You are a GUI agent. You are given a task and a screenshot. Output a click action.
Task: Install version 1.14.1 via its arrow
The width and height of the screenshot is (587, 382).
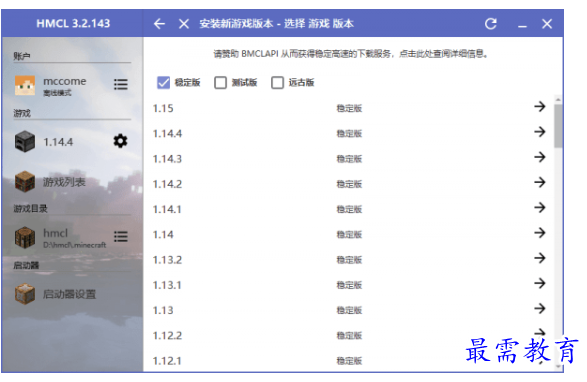(x=539, y=207)
